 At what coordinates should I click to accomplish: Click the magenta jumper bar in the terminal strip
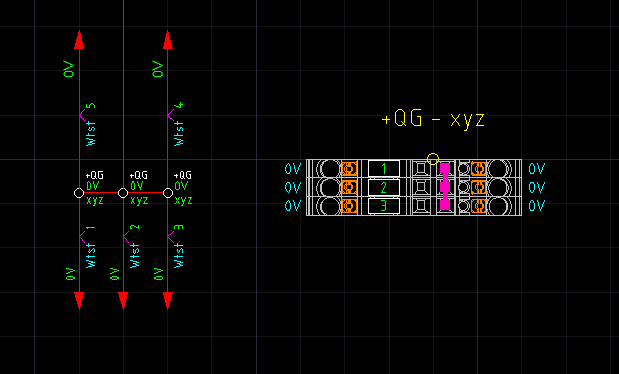(x=445, y=186)
